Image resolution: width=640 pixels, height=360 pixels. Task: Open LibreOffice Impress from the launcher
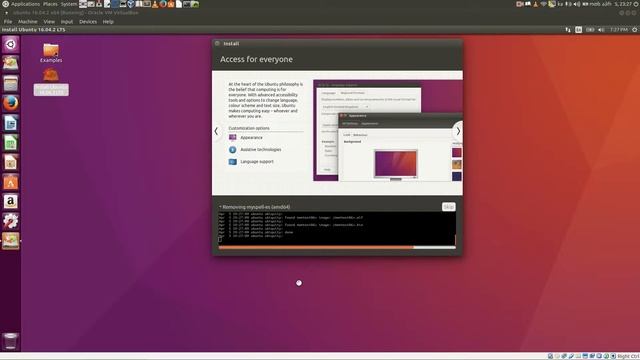point(11,162)
